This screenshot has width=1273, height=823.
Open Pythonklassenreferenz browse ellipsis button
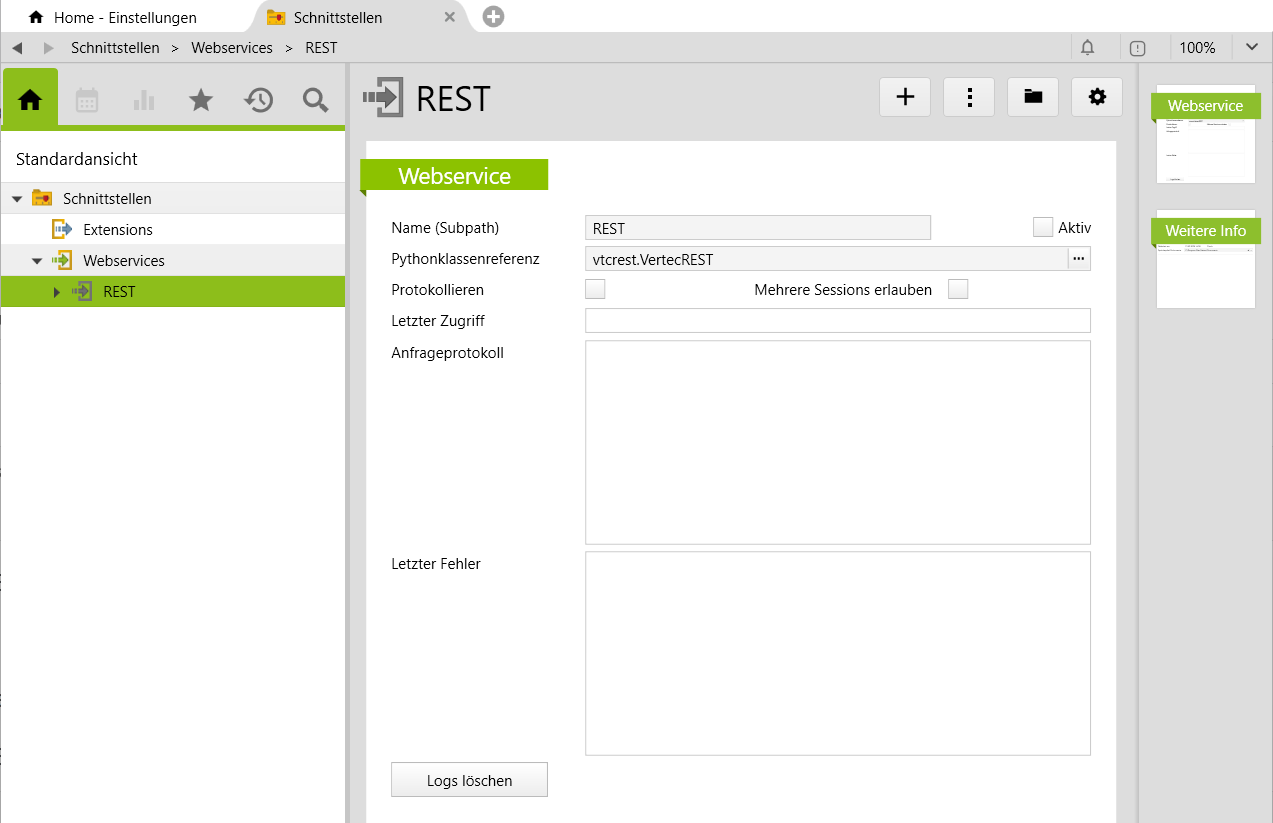coord(1078,259)
